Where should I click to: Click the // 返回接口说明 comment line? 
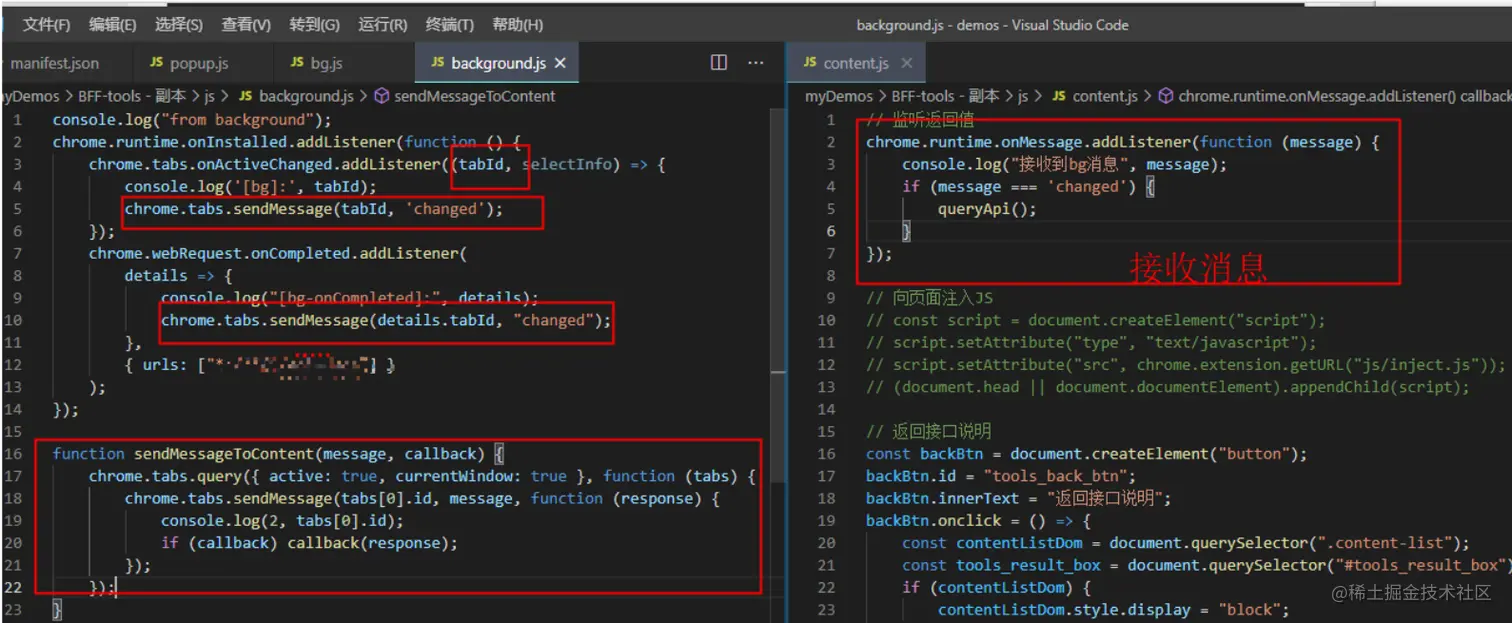click(x=928, y=431)
